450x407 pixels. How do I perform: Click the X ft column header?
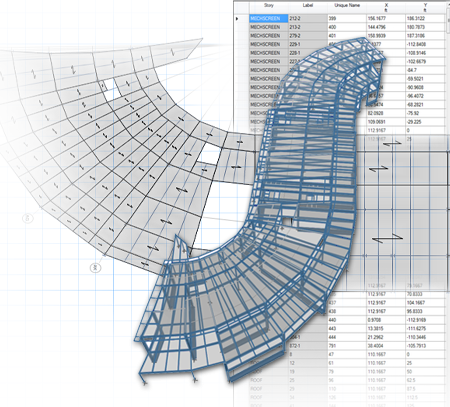pyautogui.click(x=386, y=7)
